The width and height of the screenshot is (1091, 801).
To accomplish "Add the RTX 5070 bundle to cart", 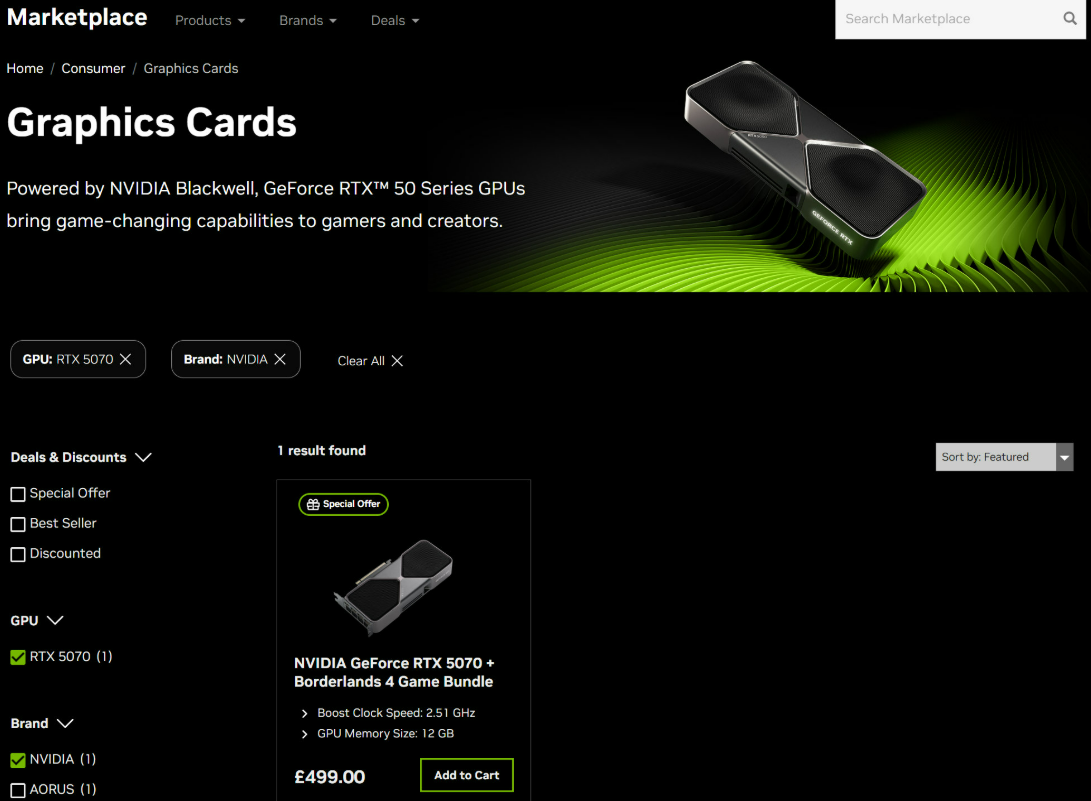I will [x=467, y=775].
